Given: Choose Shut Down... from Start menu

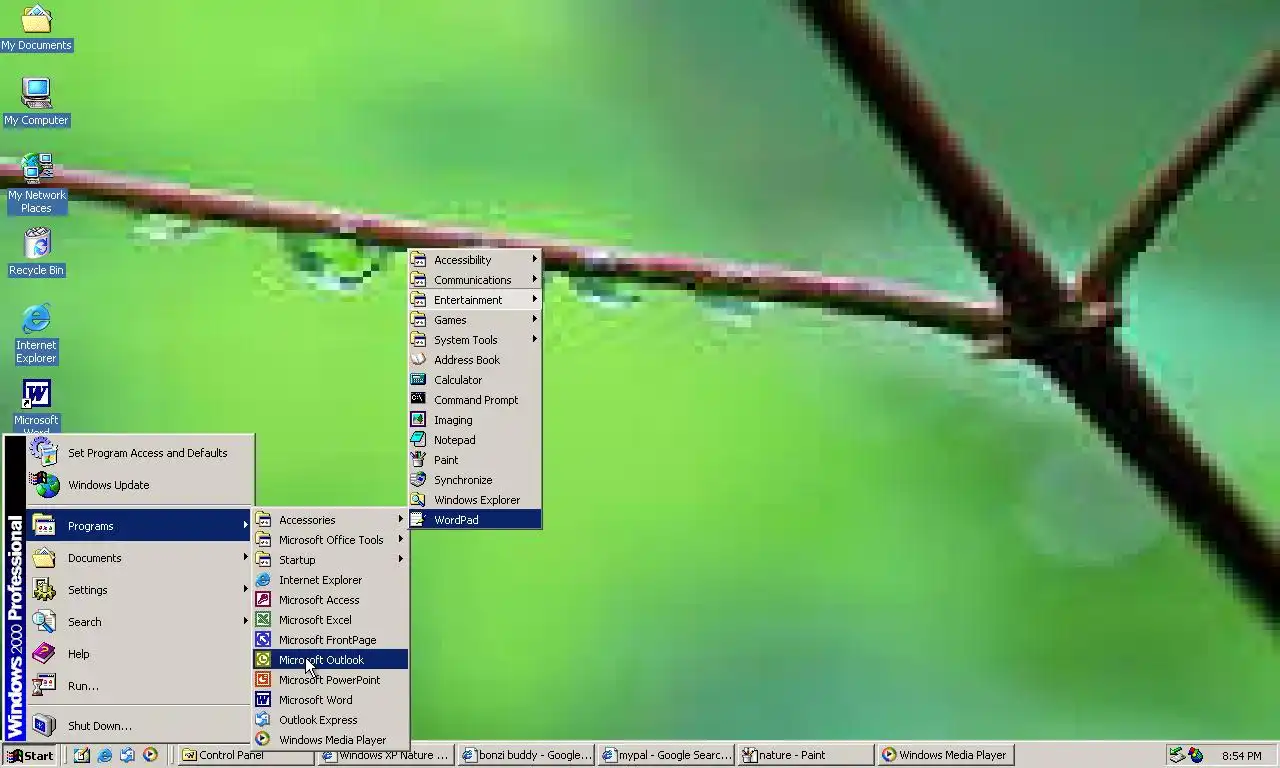Looking at the screenshot, I should [x=140, y=726].
